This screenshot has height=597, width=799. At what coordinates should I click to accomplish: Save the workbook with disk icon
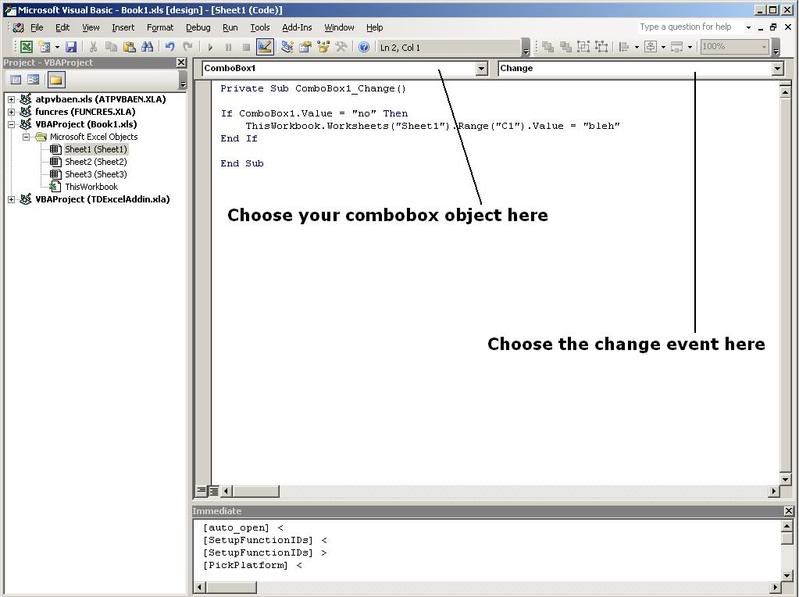tap(71, 47)
